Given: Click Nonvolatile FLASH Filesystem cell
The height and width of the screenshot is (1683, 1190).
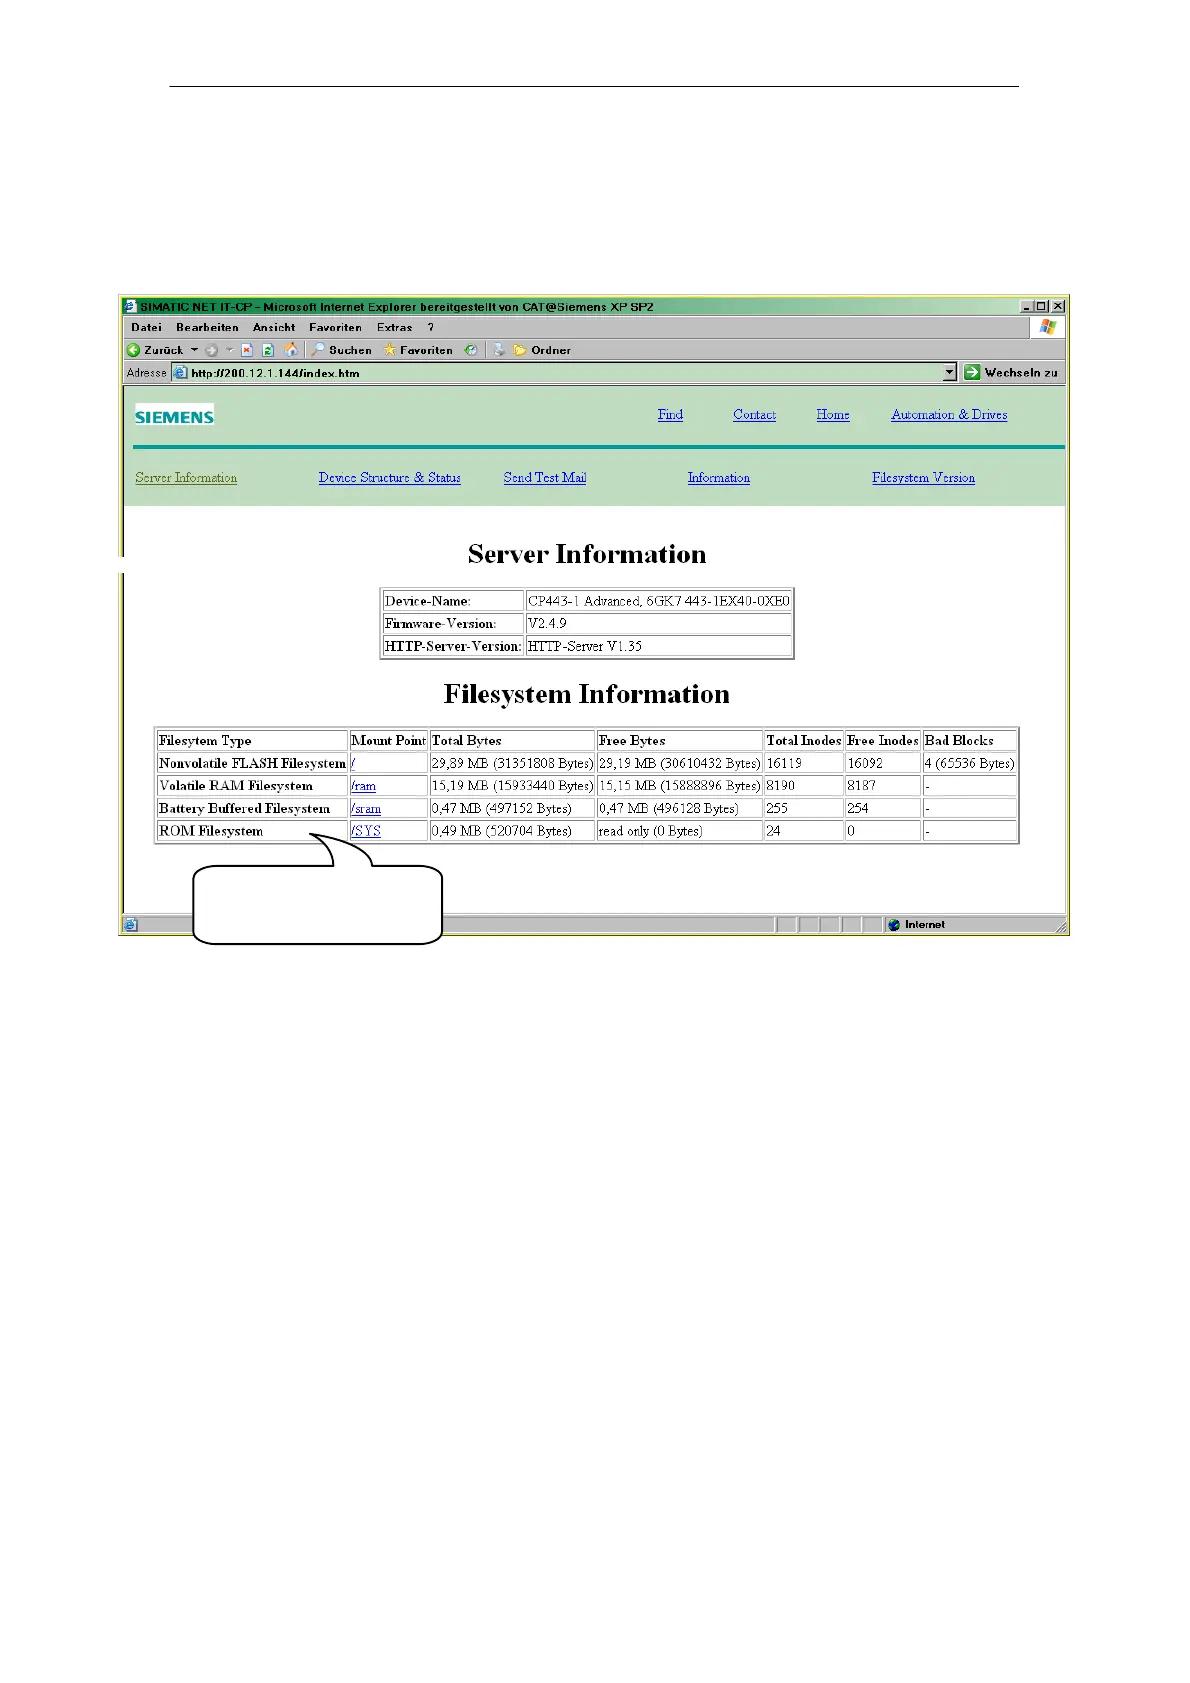Looking at the screenshot, I should pyautogui.click(x=252, y=763).
